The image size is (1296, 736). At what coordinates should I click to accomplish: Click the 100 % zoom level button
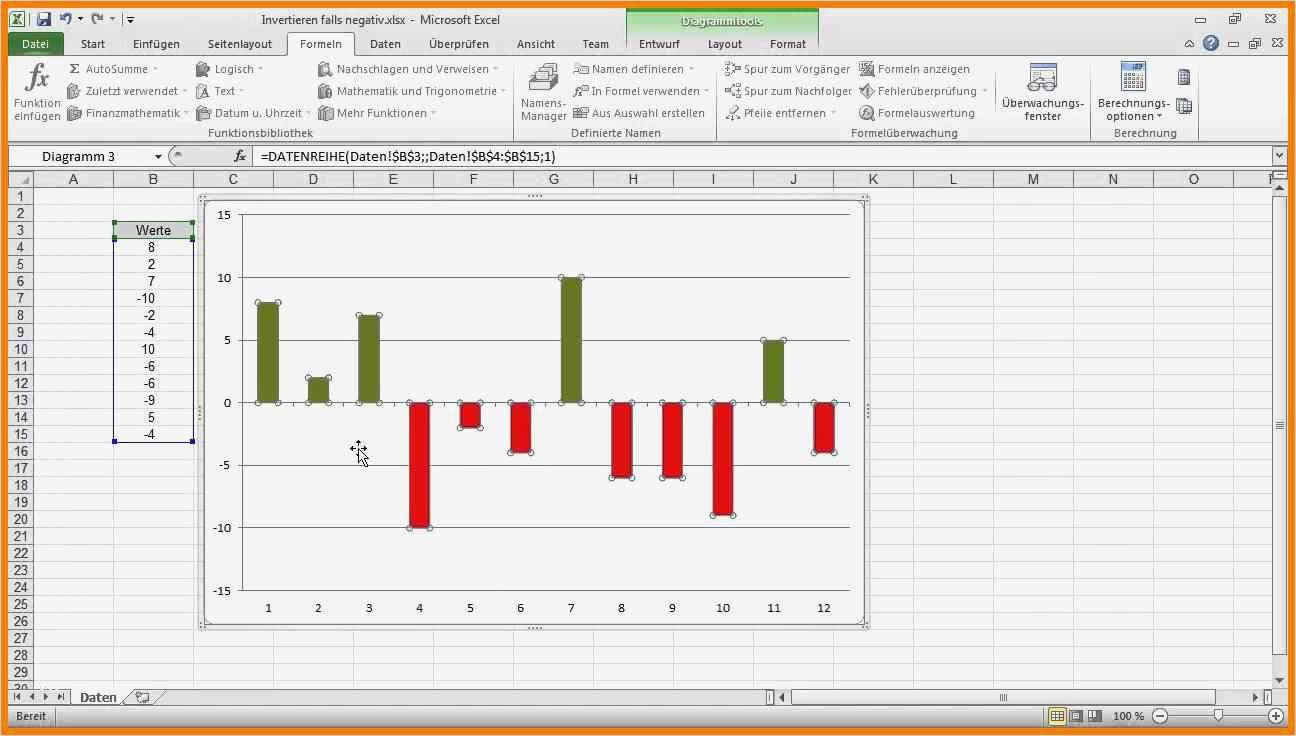1128,716
